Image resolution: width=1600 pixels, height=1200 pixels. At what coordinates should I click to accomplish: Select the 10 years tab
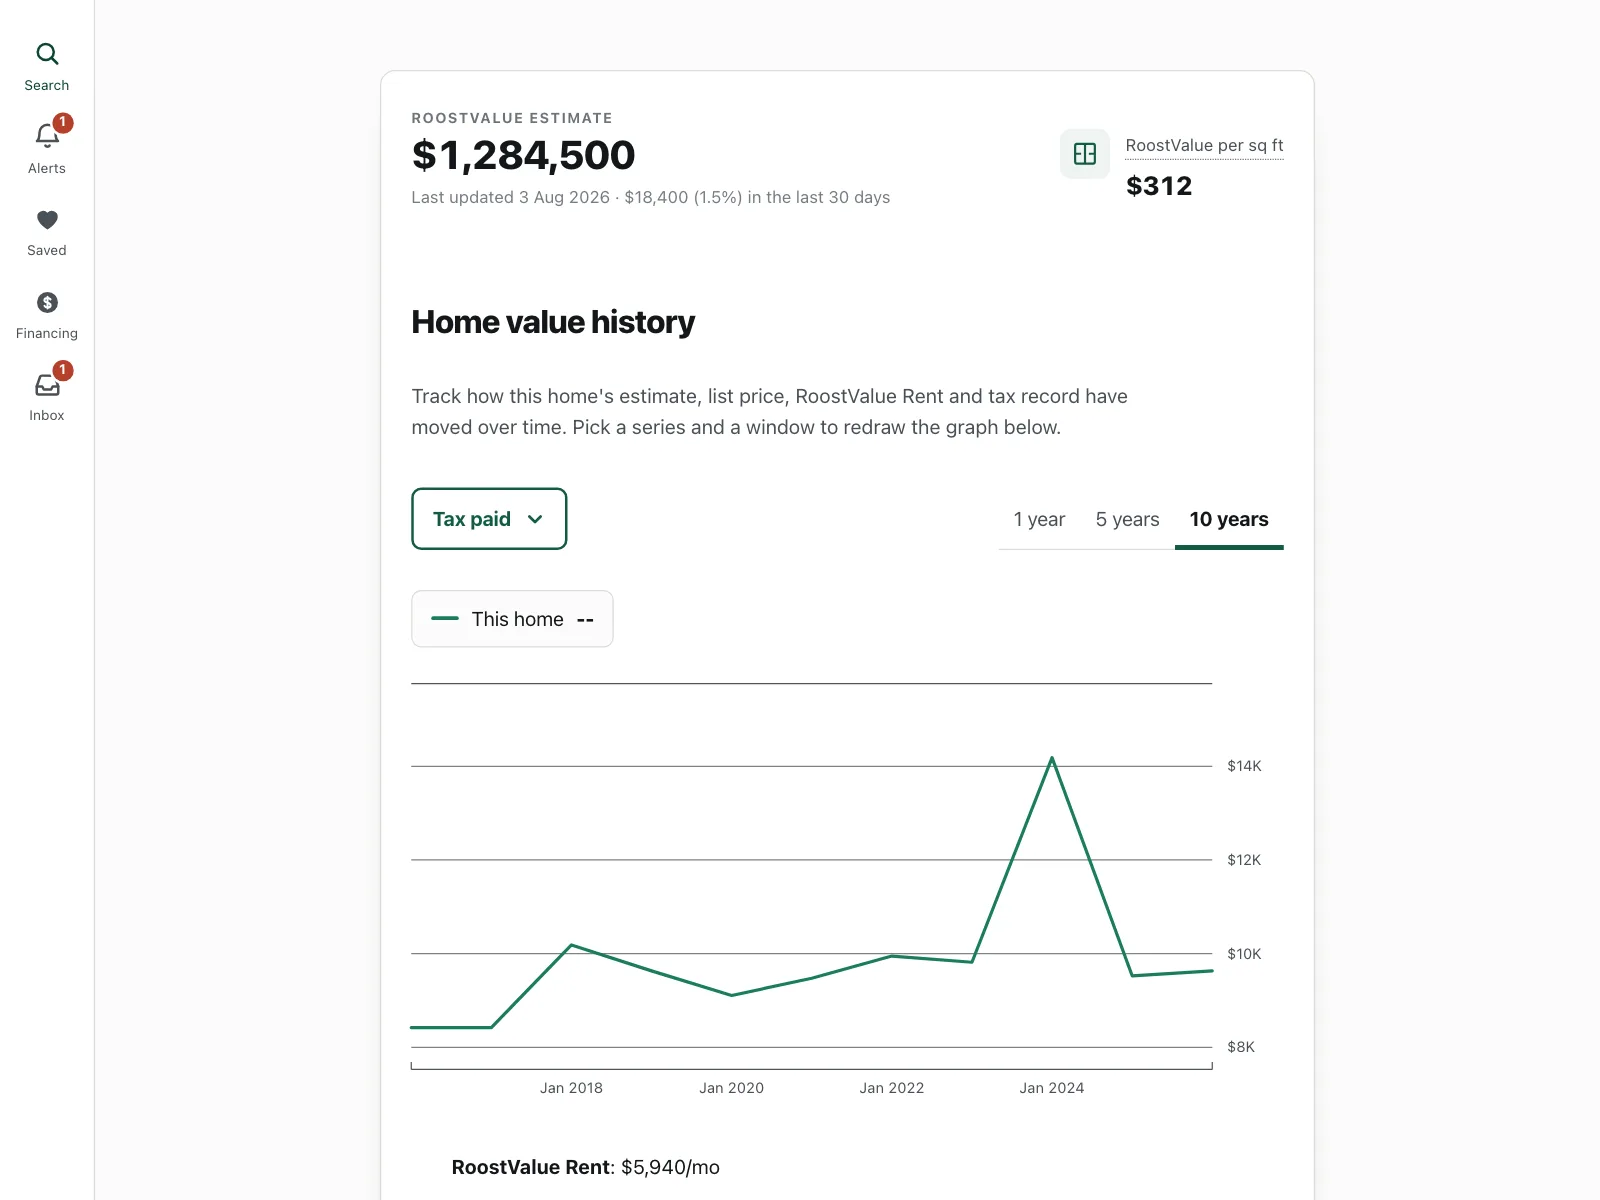(1229, 520)
